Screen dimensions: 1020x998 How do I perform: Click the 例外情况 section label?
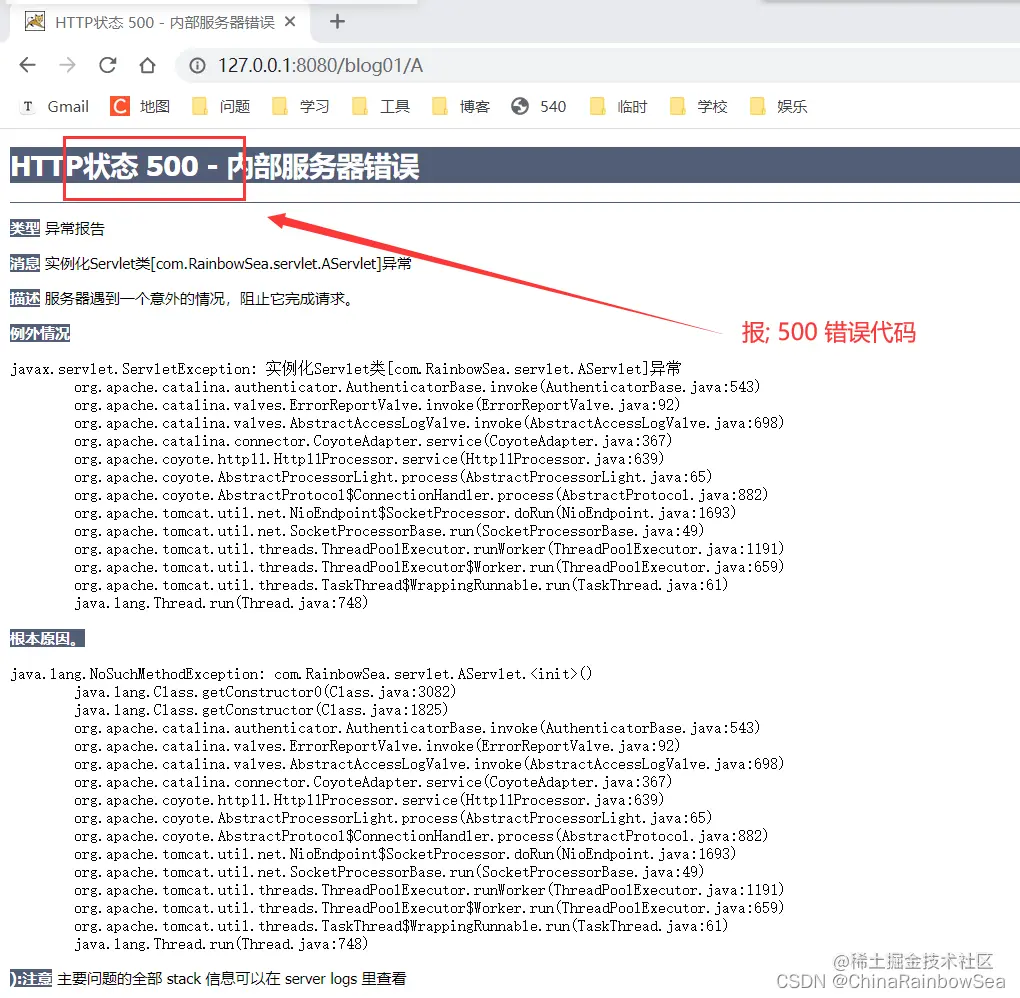(x=40, y=334)
